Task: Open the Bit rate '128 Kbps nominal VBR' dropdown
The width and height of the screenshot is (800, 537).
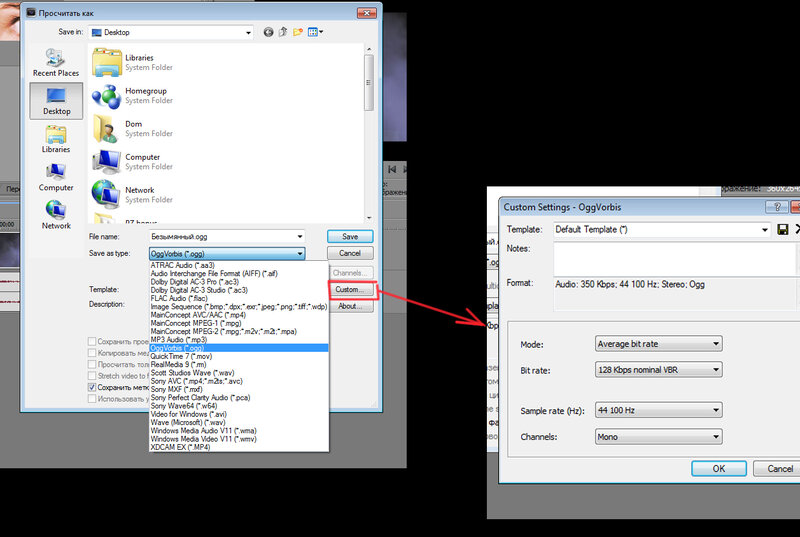Action: pyautogui.click(x=657, y=370)
